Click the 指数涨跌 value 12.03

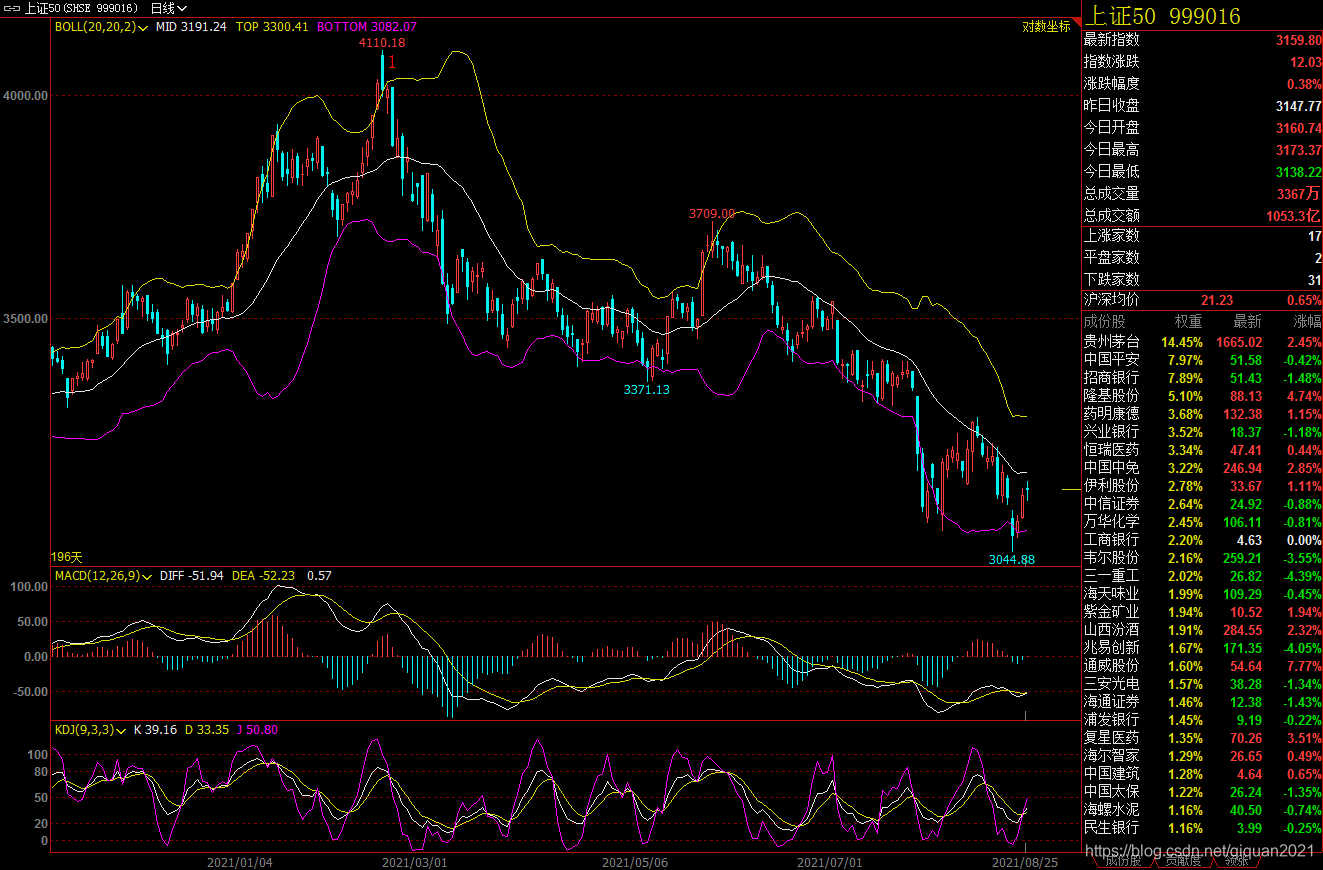click(1305, 62)
